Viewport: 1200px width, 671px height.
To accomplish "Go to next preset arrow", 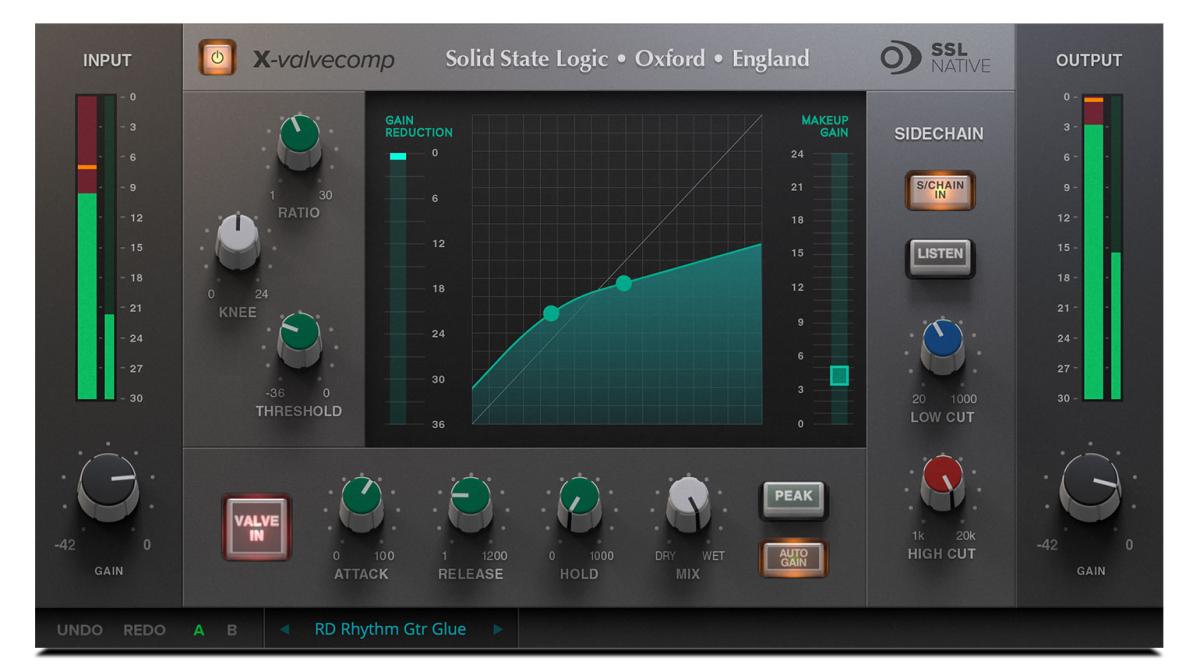I will coord(498,630).
